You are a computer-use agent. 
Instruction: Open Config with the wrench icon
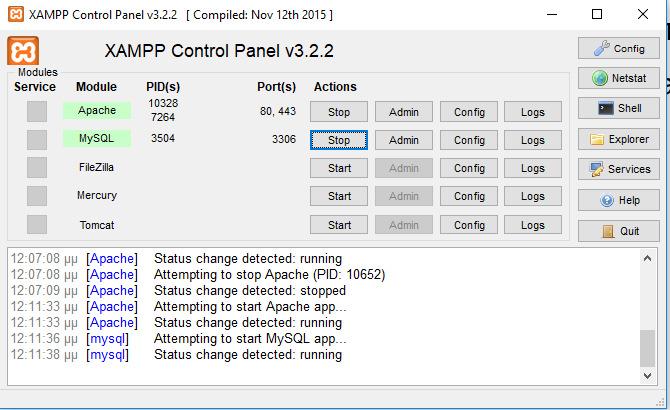tap(619, 48)
